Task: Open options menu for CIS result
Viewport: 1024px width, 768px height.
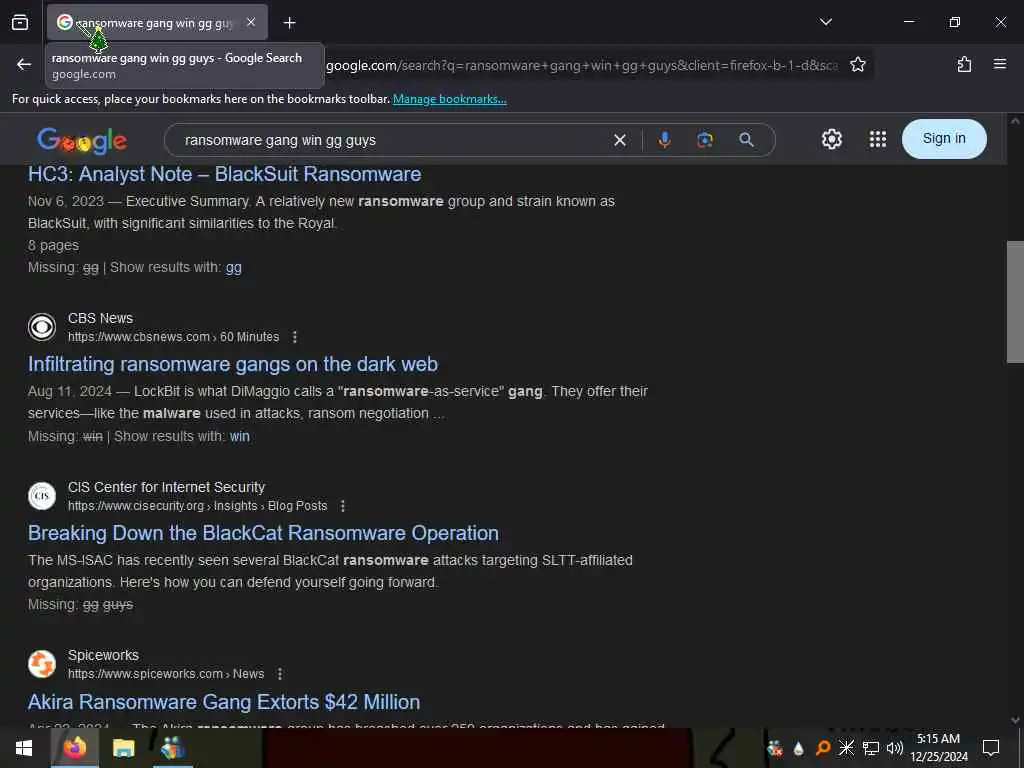Action: tap(343, 506)
